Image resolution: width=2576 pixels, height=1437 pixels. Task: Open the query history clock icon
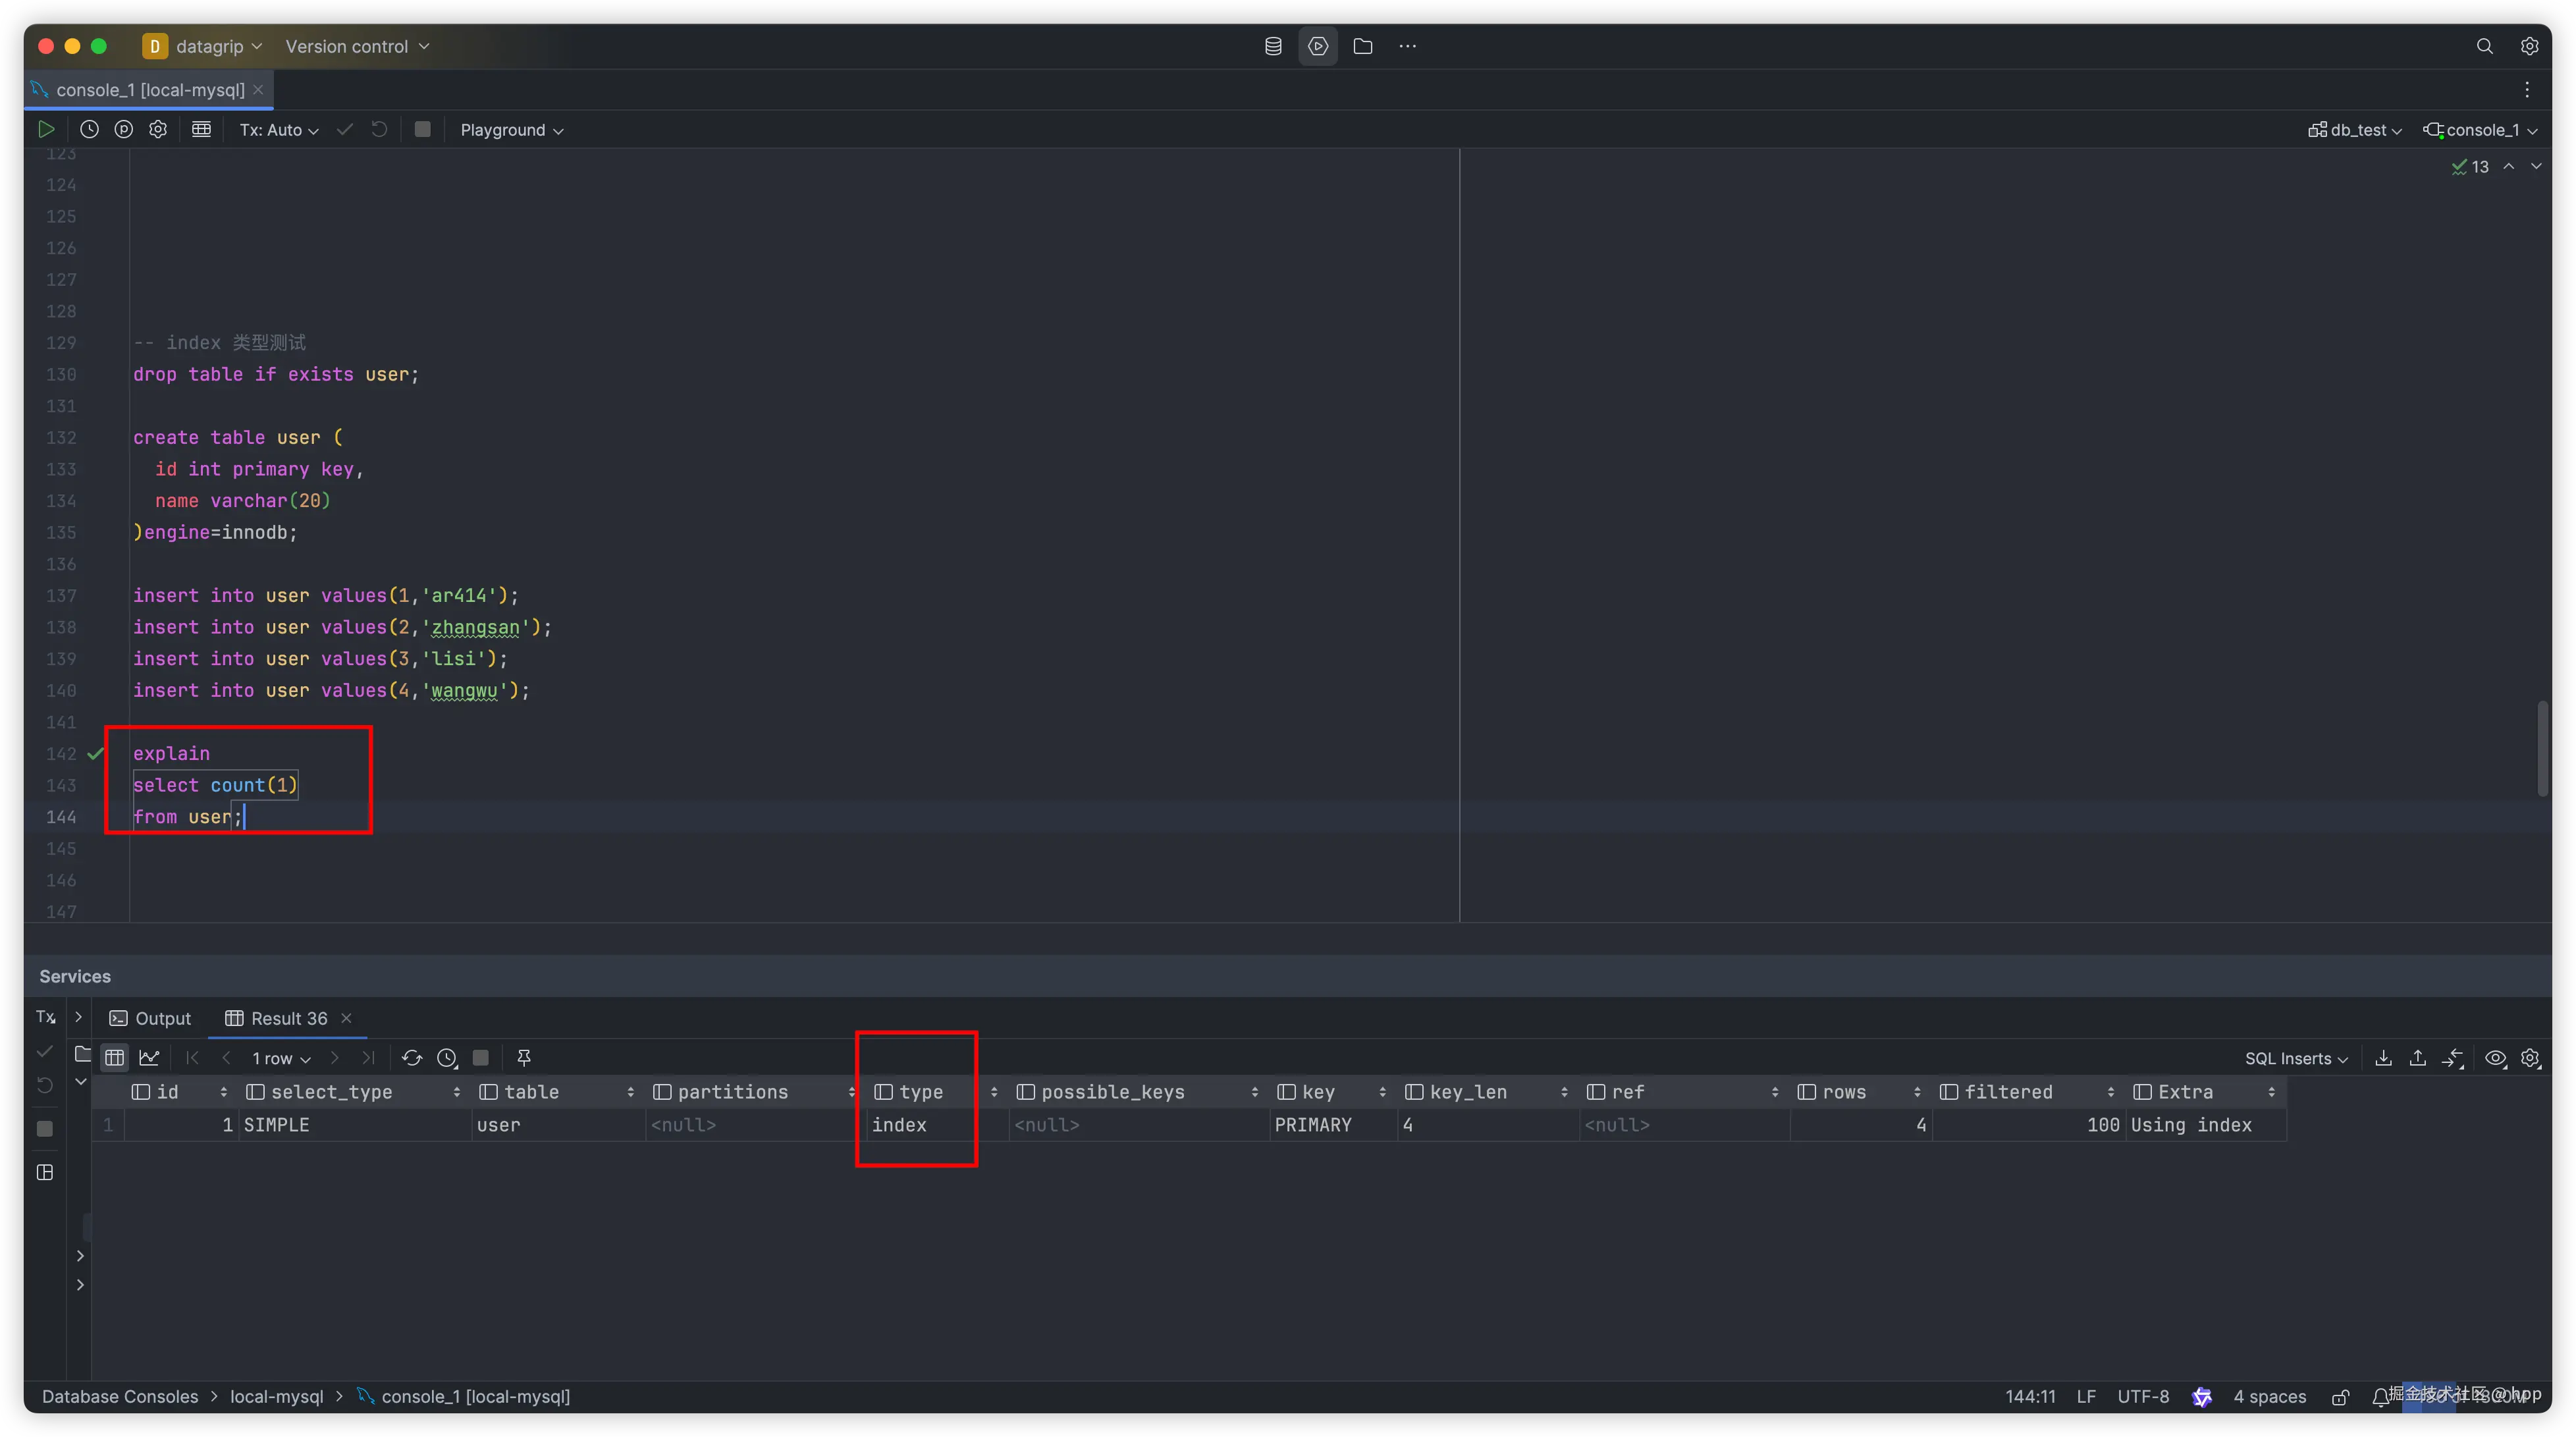pos(89,129)
